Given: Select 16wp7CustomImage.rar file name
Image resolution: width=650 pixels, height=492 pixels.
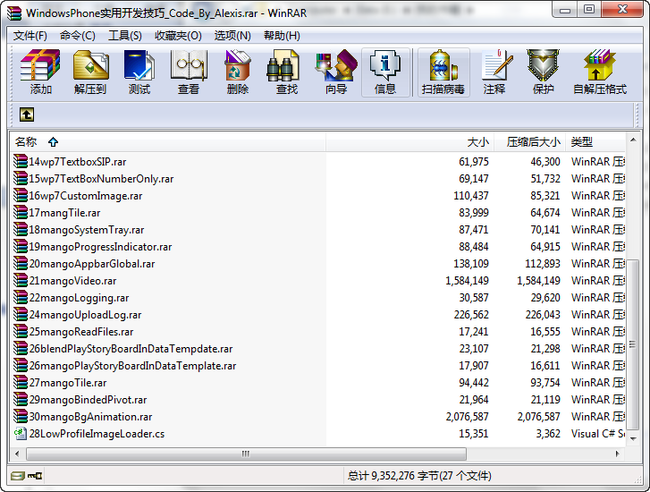Looking at the screenshot, I should (85, 196).
